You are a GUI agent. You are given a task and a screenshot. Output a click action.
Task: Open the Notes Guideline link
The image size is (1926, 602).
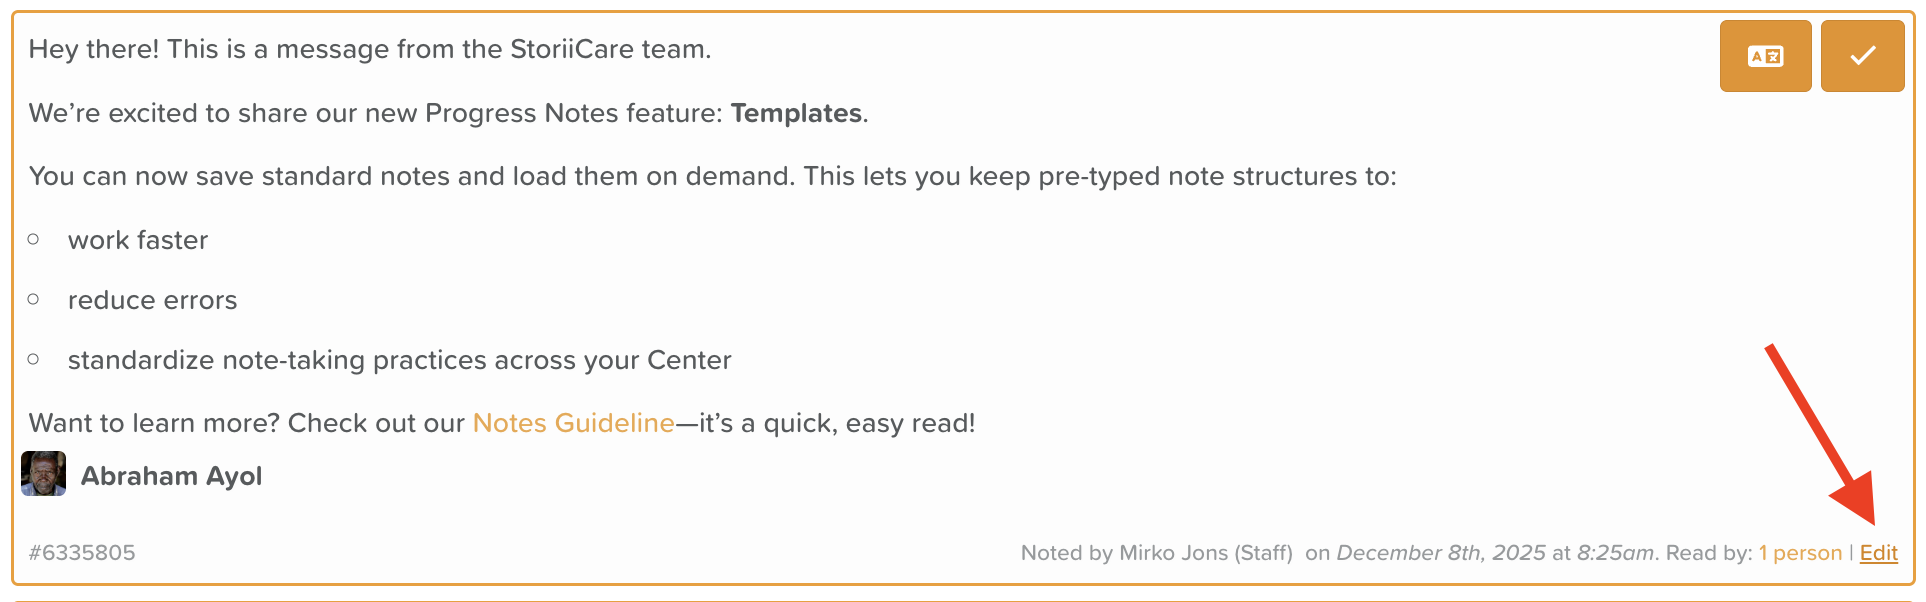(x=573, y=423)
